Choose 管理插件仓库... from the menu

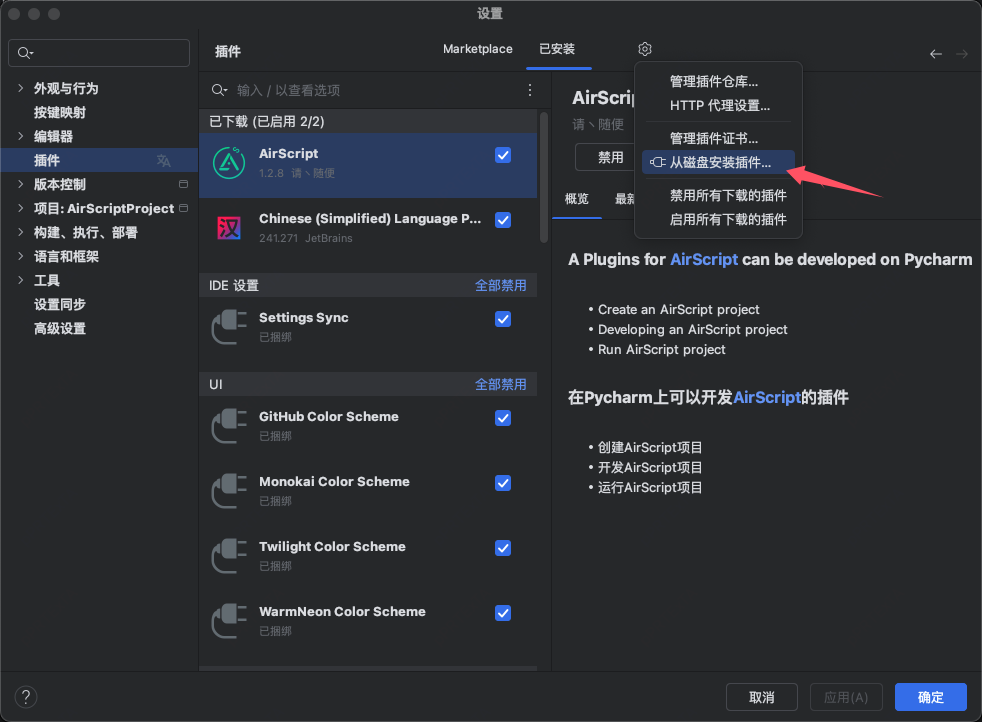[x=718, y=81]
